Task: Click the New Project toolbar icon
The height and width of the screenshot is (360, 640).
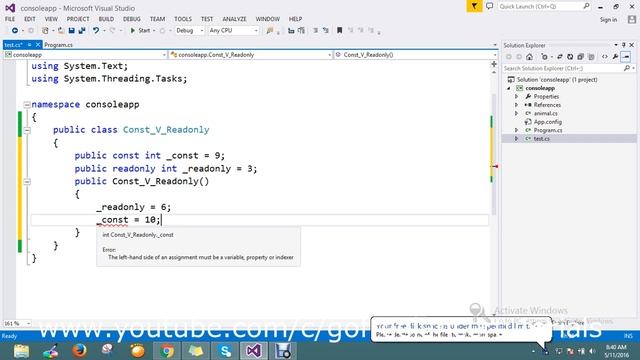Action: point(45,31)
